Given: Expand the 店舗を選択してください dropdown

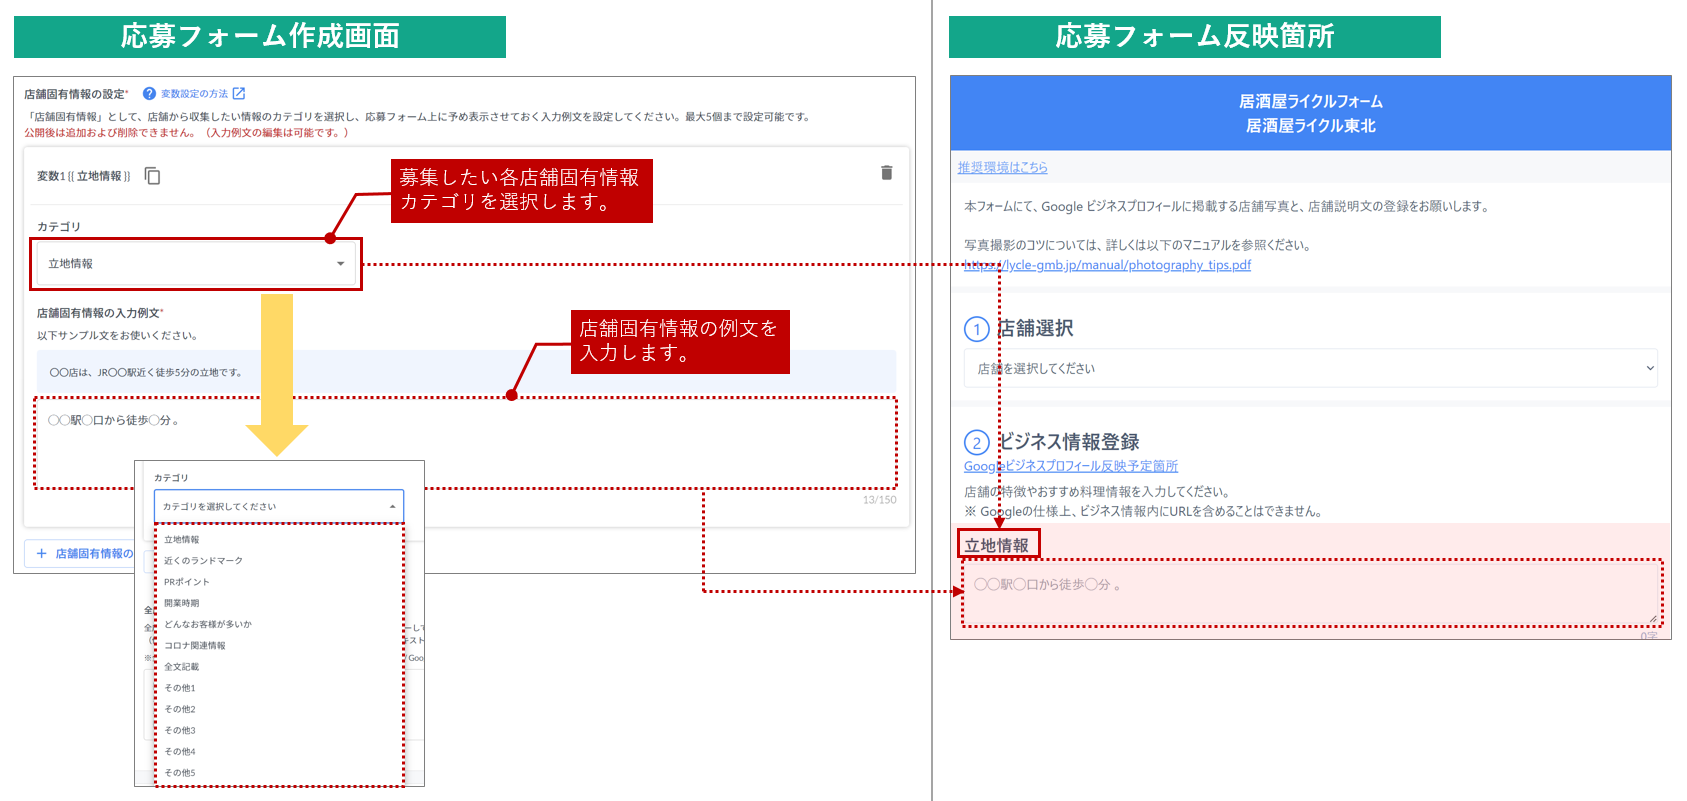Looking at the screenshot, I should (1310, 368).
